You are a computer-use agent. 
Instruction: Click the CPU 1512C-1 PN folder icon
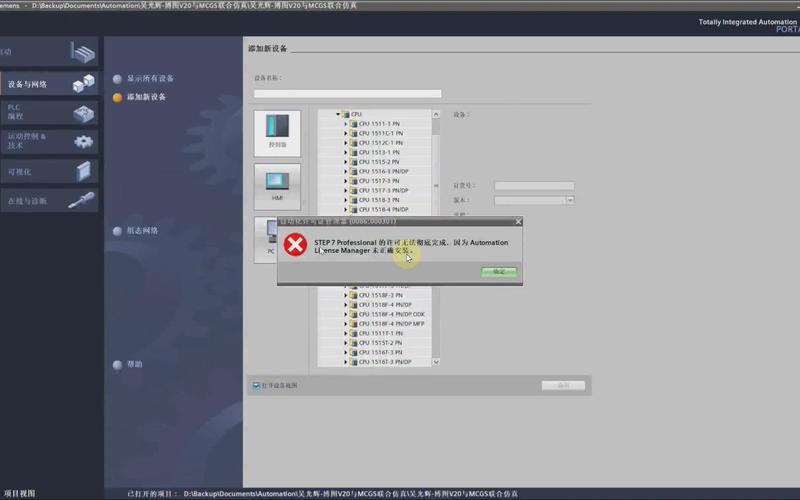tap(353, 143)
